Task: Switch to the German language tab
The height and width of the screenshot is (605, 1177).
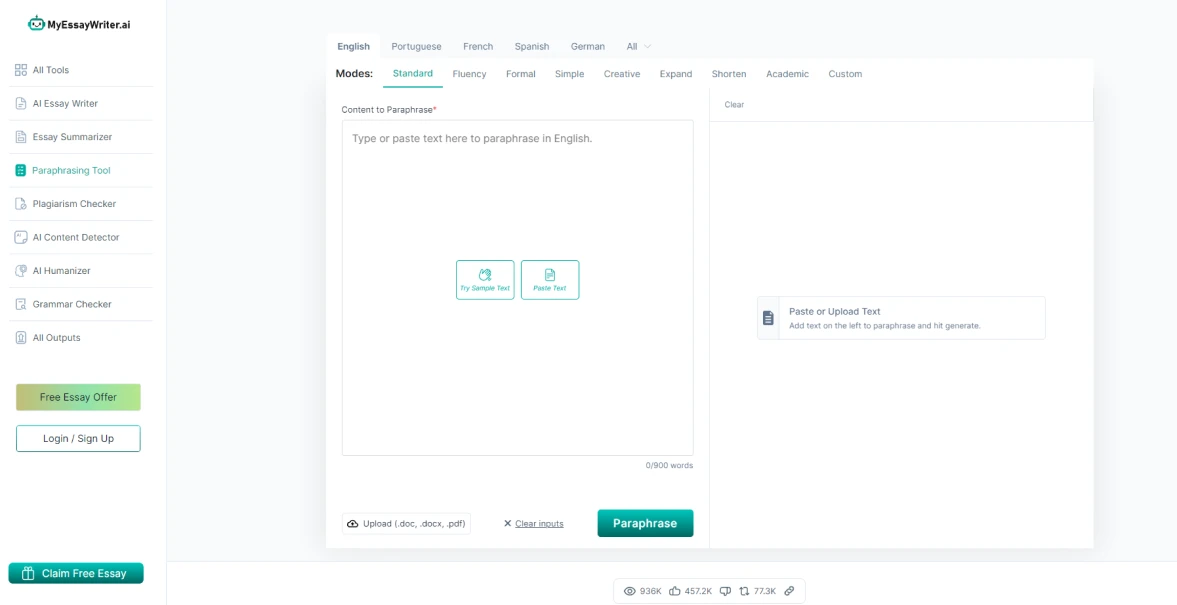Action: click(587, 46)
